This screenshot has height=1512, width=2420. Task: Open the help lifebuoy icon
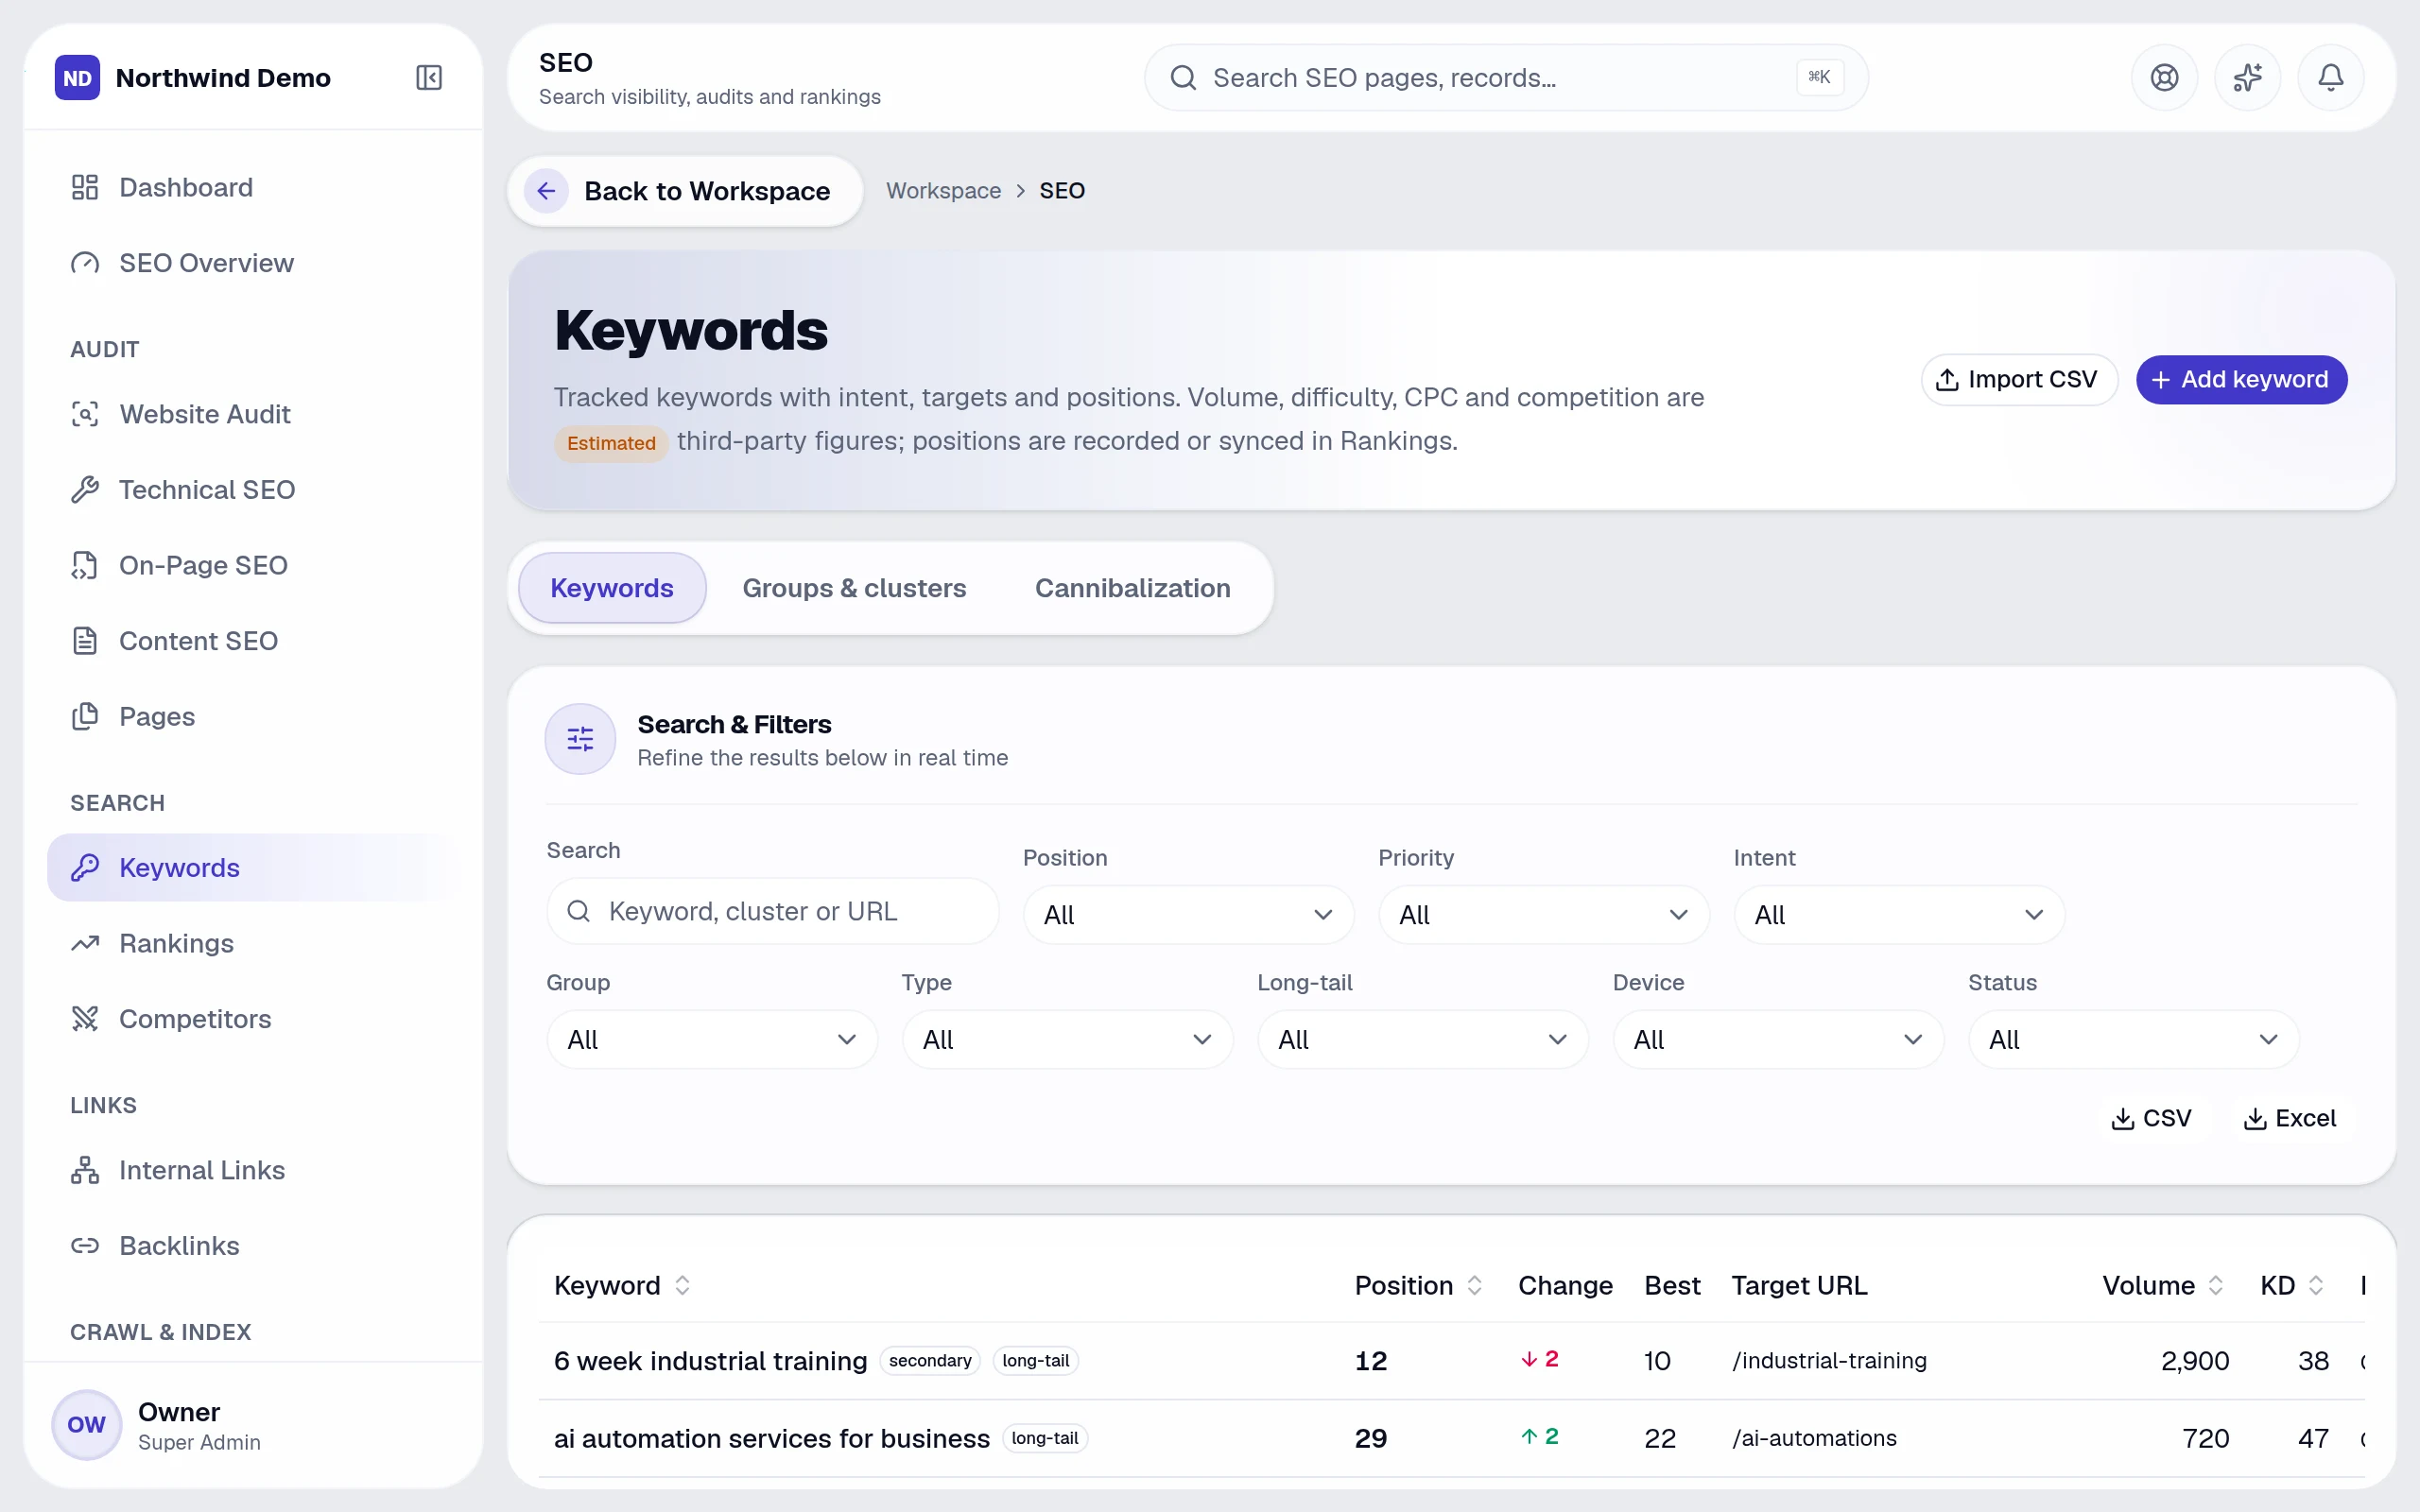[x=2164, y=78]
